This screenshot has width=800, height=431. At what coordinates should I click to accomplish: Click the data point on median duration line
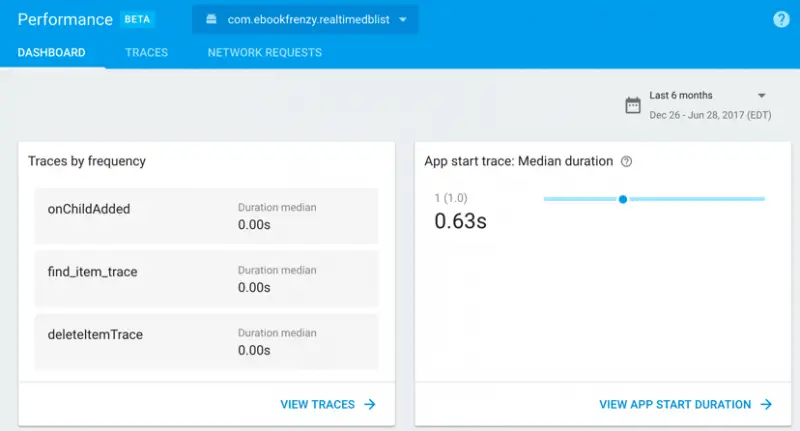623,199
